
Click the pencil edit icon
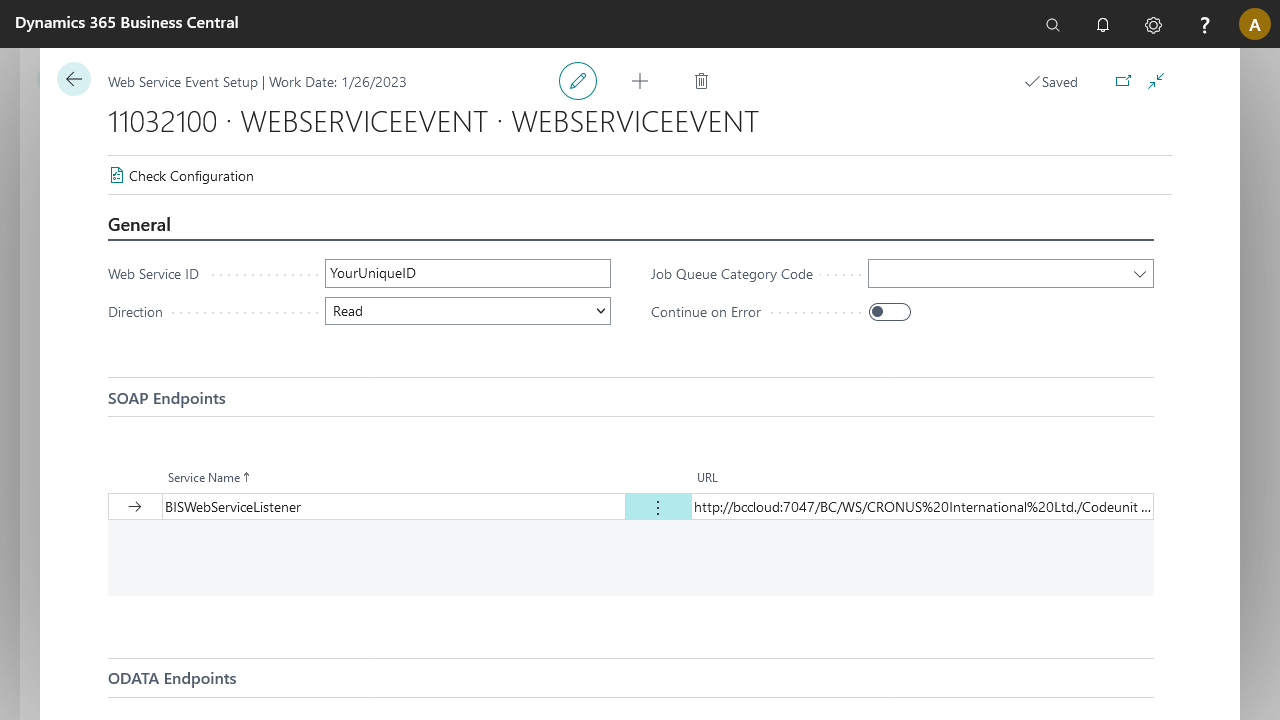[x=578, y=81]
